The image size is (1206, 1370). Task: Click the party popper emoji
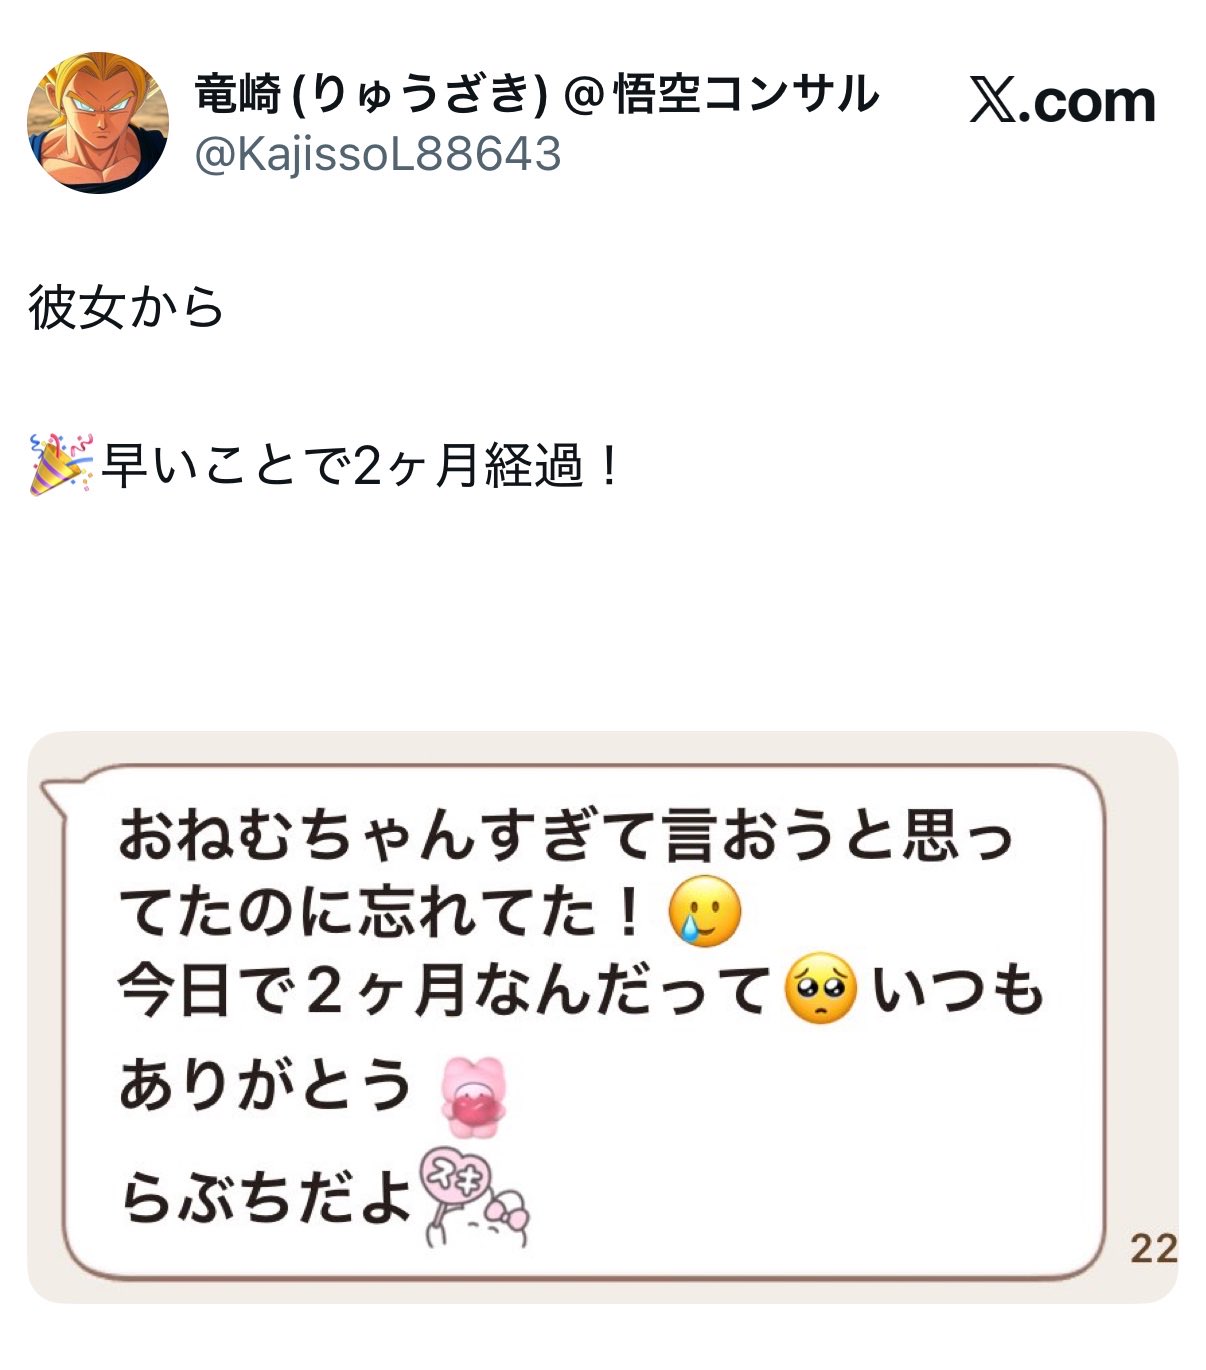61,464
